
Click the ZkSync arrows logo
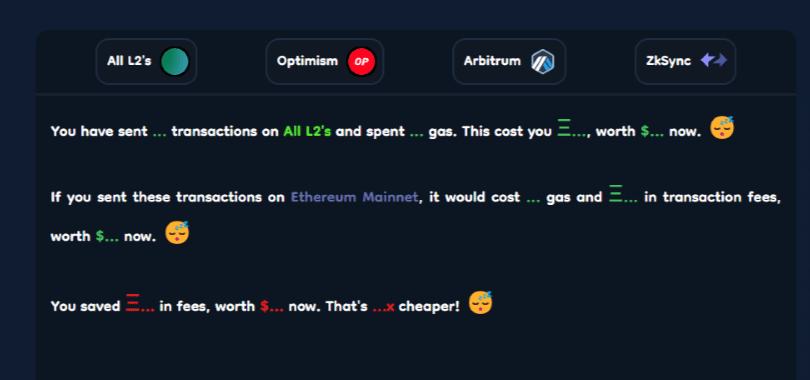tap(713, 61)
